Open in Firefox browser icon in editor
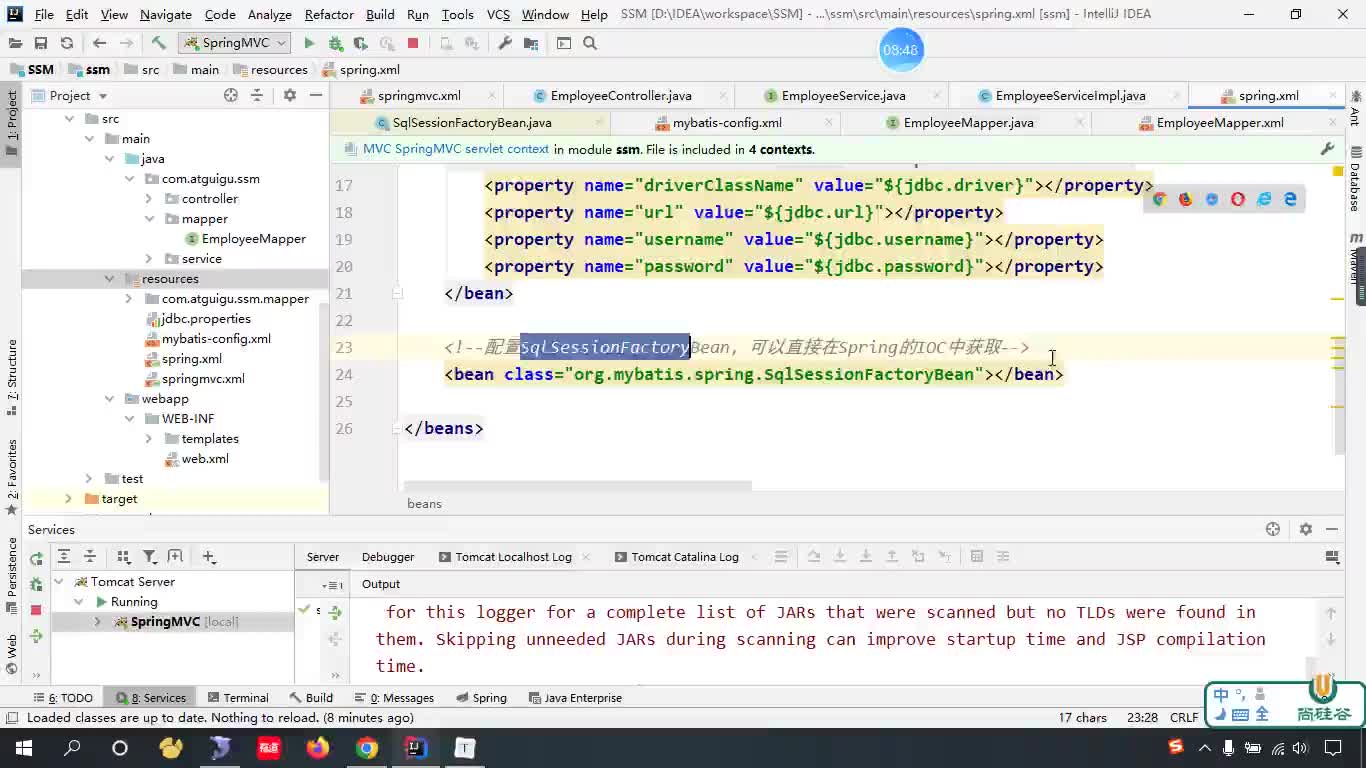Viewport: 1366px width, 768px height. pos(1185,199)
